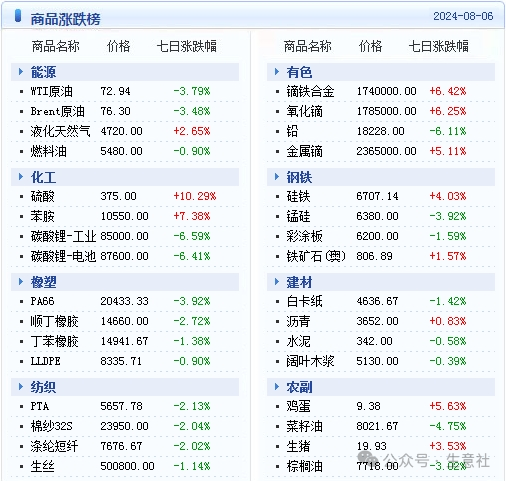The height and width of the screenshot is (481, 506).
Task: Open the 橡塑 category heading
Action: (x=43, y=282)
